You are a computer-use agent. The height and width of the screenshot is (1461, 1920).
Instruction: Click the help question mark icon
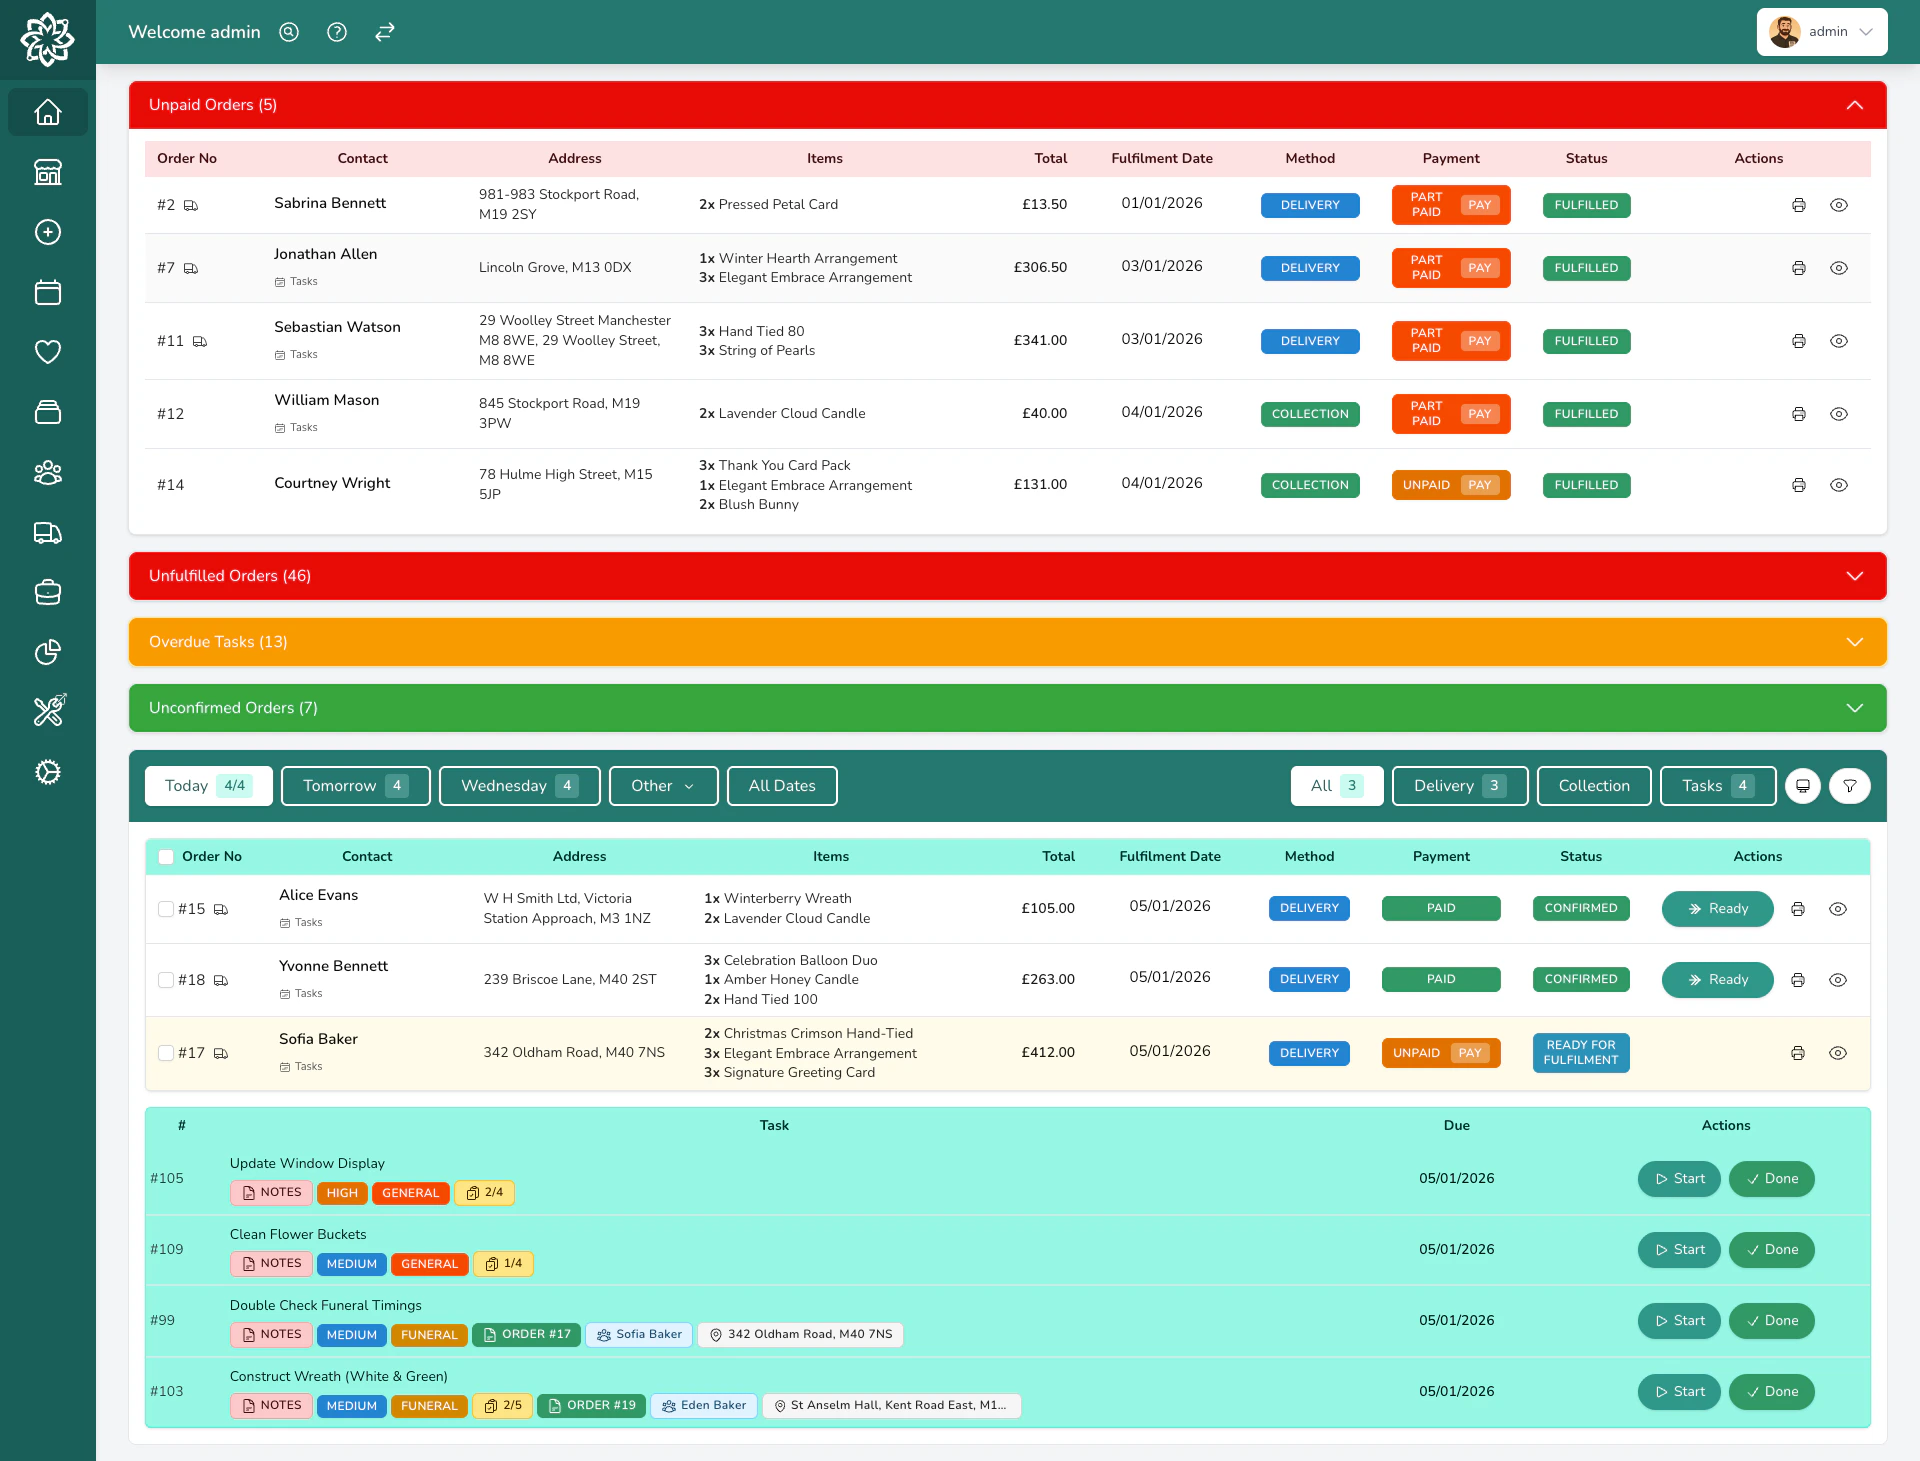click(337, 32)
